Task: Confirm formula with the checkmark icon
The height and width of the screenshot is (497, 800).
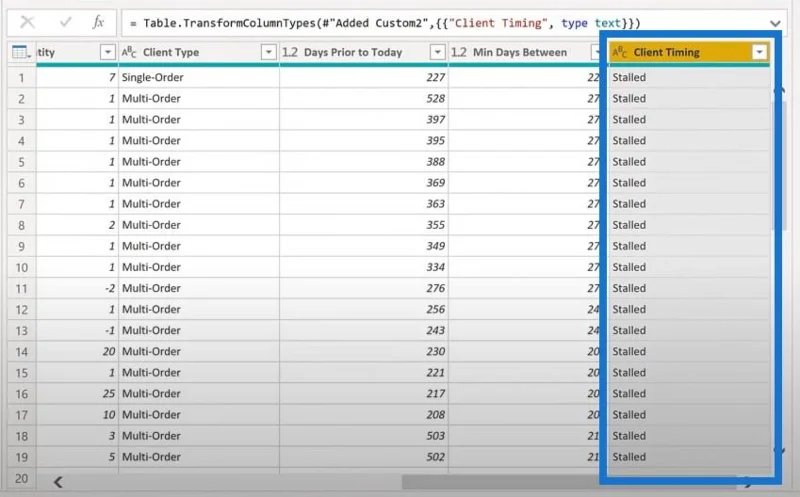Action: pyautogui.click(x=65, y=22)
